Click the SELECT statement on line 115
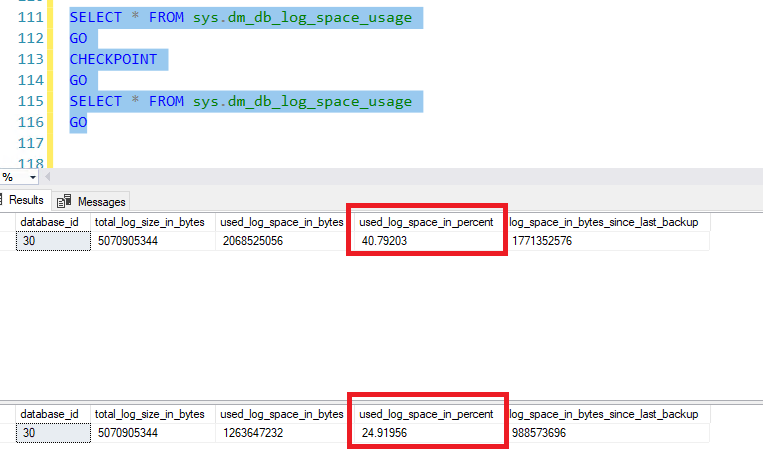The image size is (763, 465). [241, 101]
